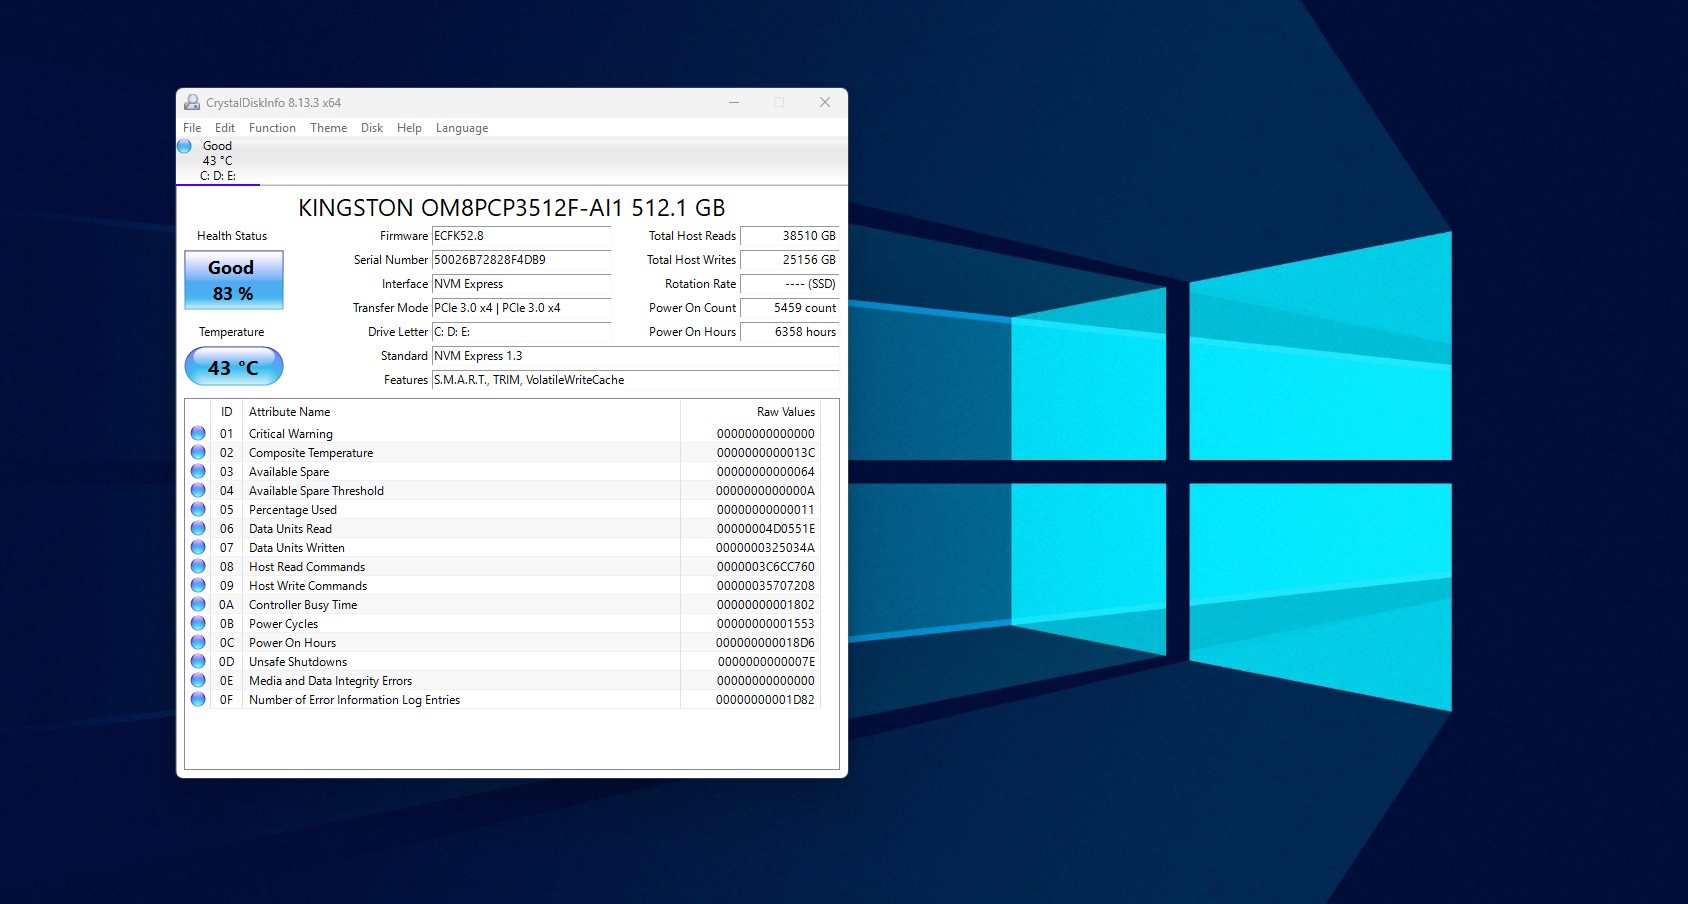Close the CrystalDiskInfo window
The image size is (1688, 904).
click(825, 102)
